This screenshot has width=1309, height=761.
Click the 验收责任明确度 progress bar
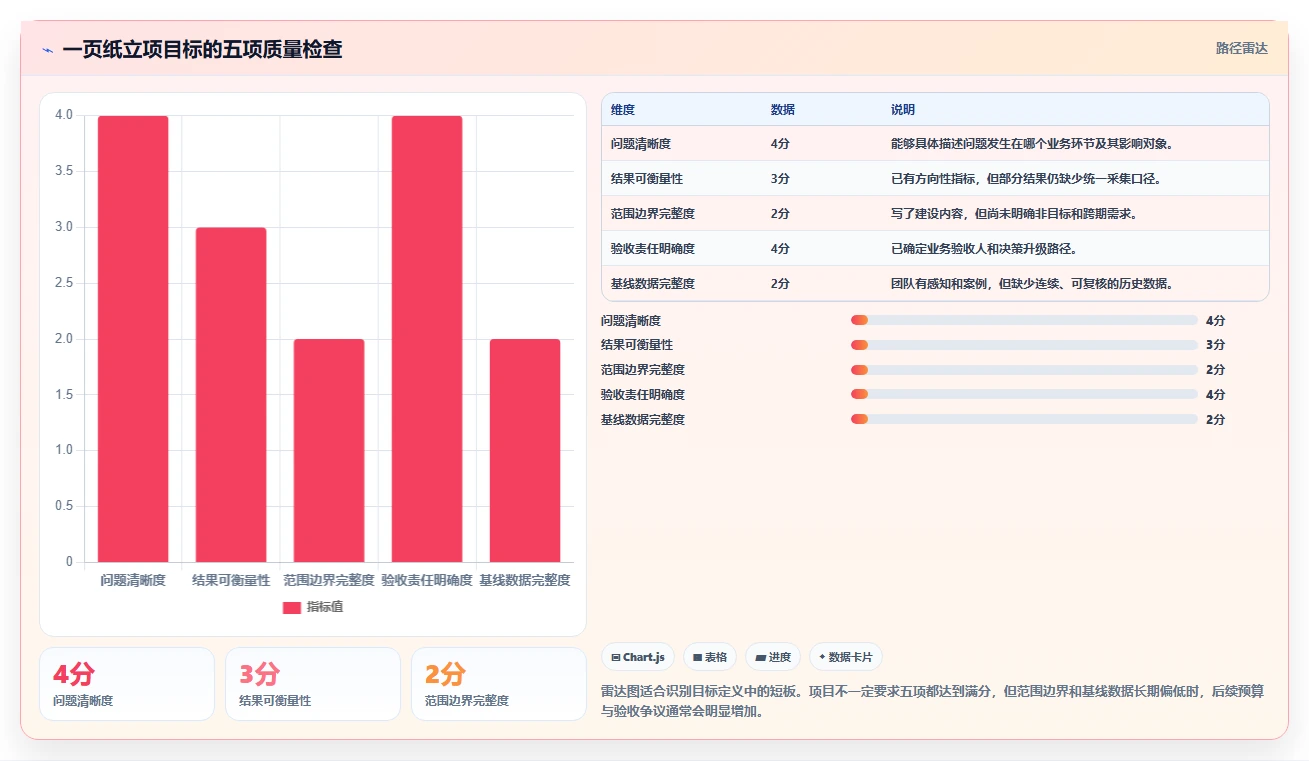click(1024, 394)
